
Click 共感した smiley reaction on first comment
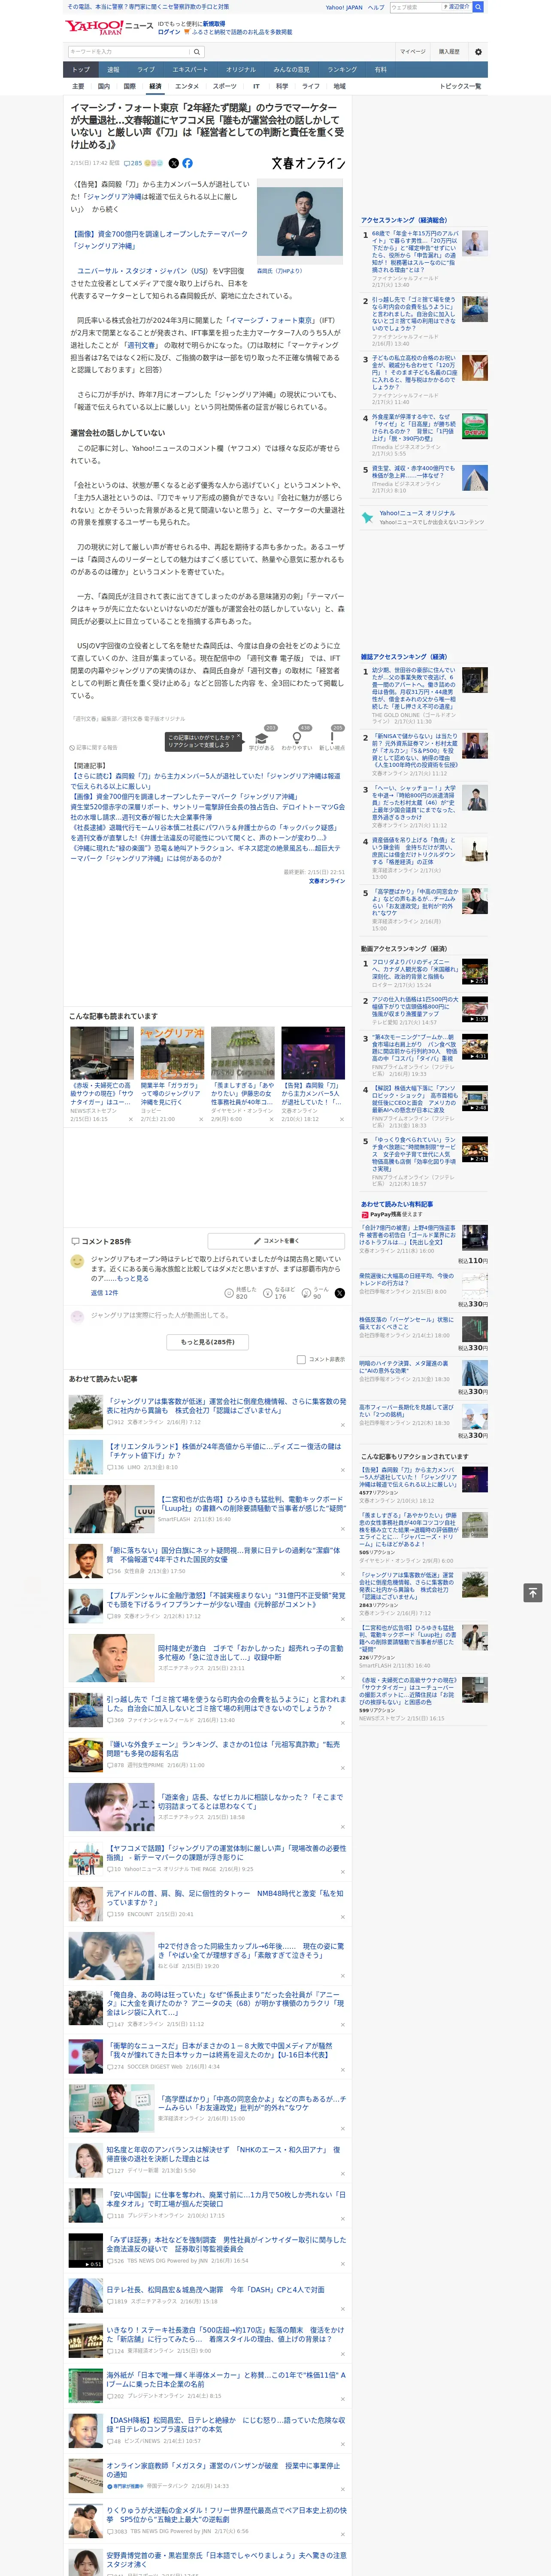click(230, 1293)
